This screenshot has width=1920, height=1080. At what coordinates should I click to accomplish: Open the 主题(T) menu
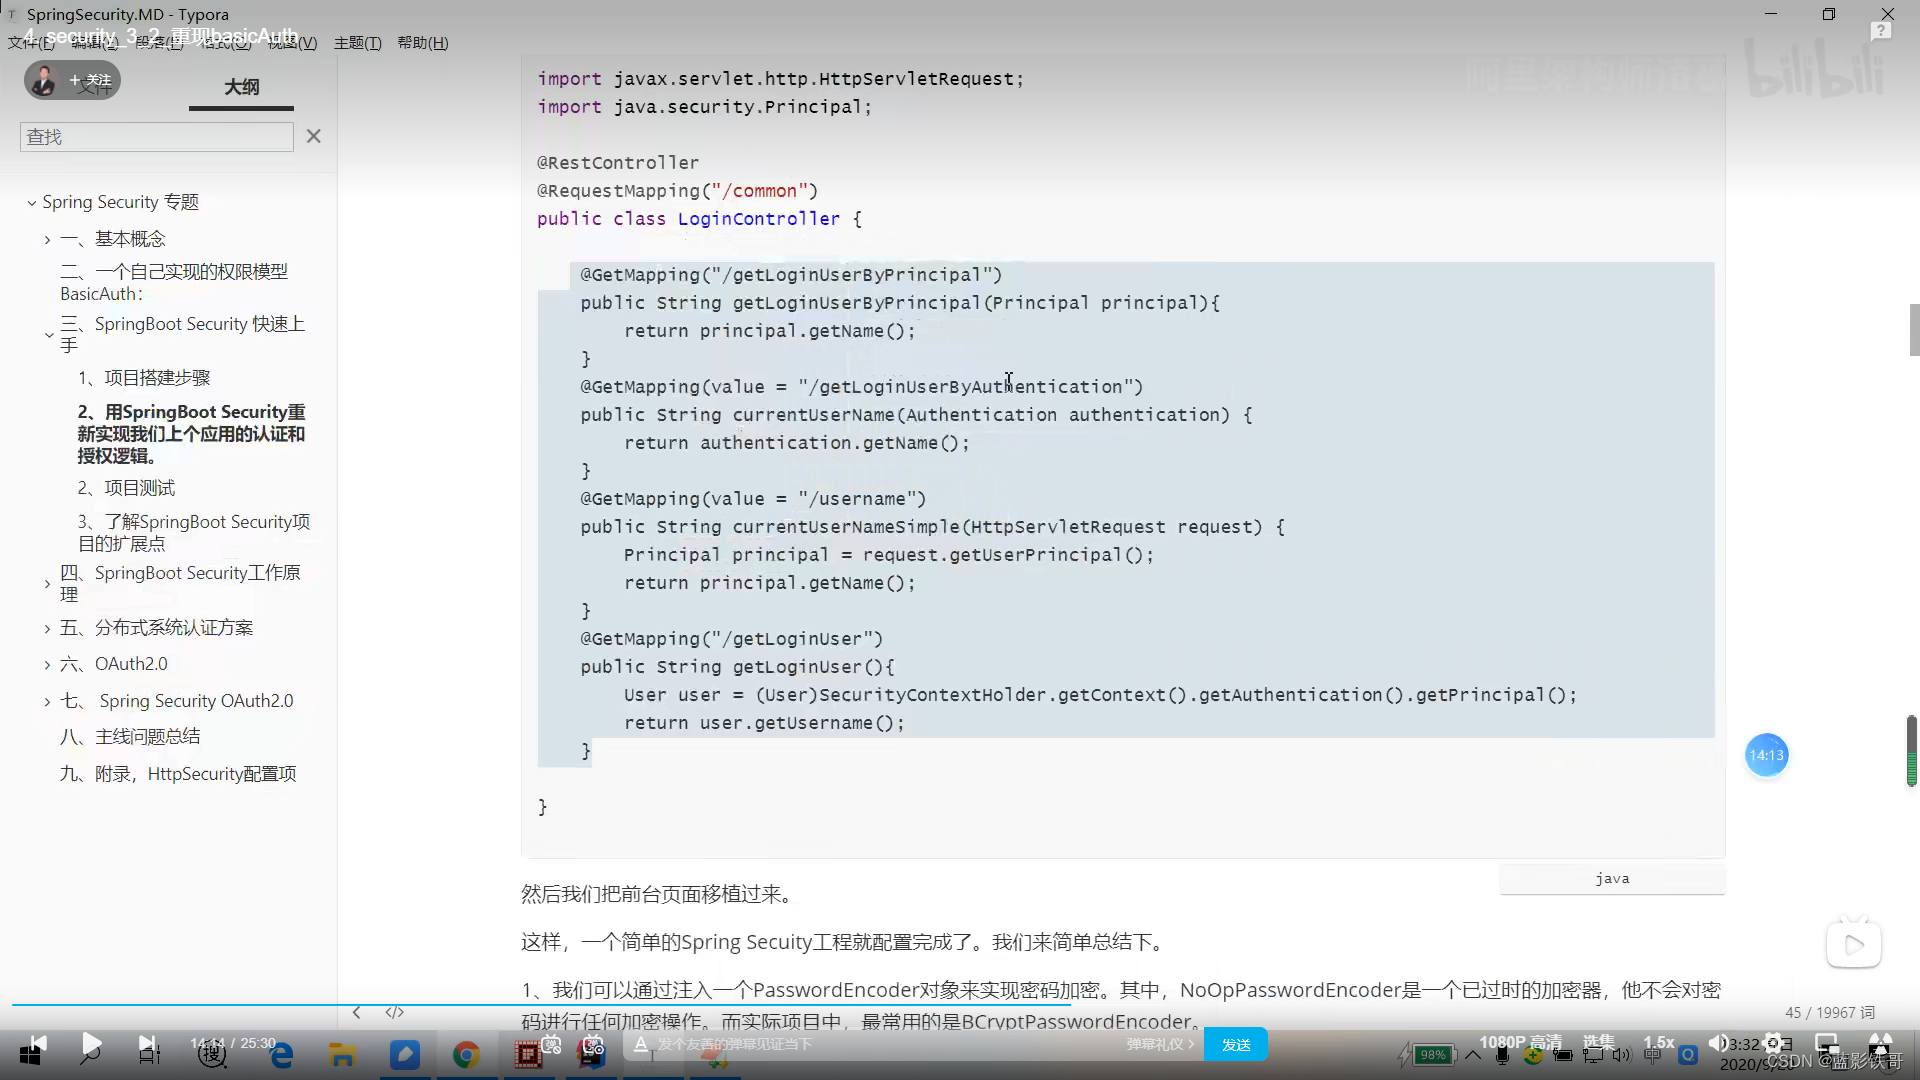click(x=357, y=43)
